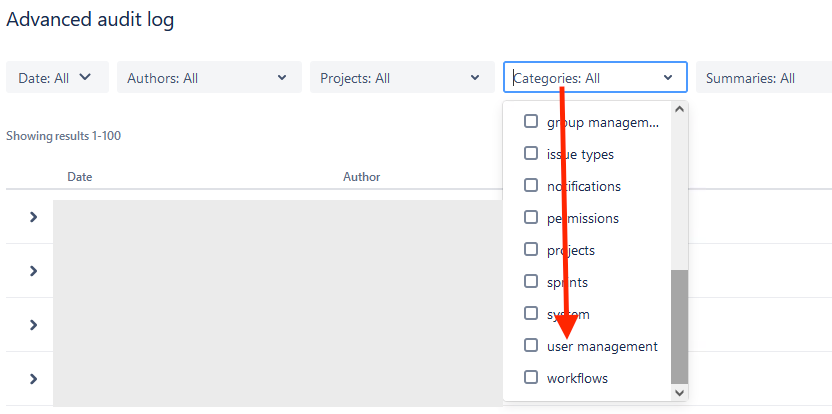
Task: Open the Summaries: All filter
Action: (760, 78)
